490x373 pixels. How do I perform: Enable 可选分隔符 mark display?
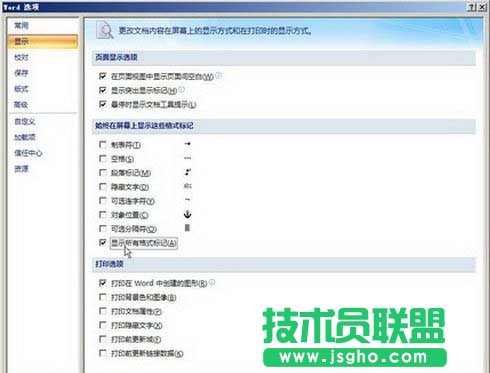click(x=103, y=229)
